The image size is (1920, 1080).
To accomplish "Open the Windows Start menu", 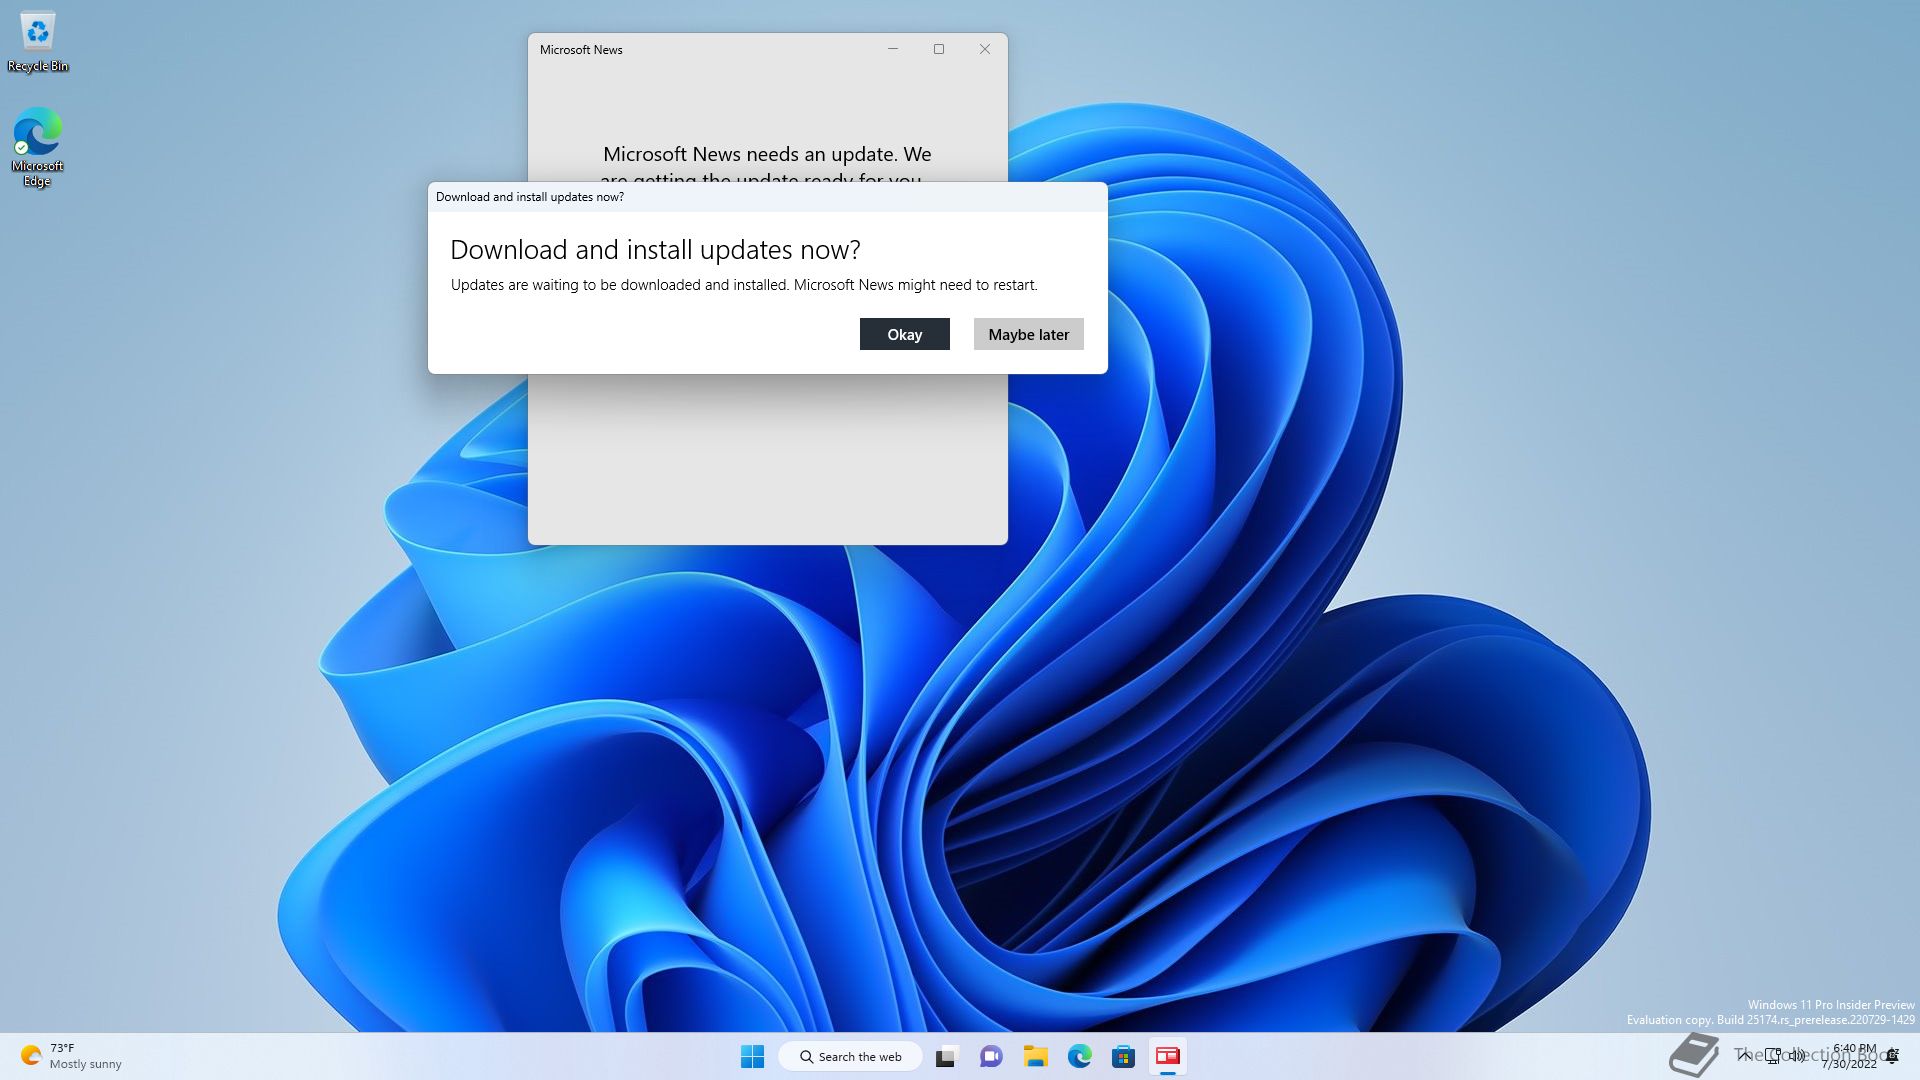I will click(x=752, y=1056).
